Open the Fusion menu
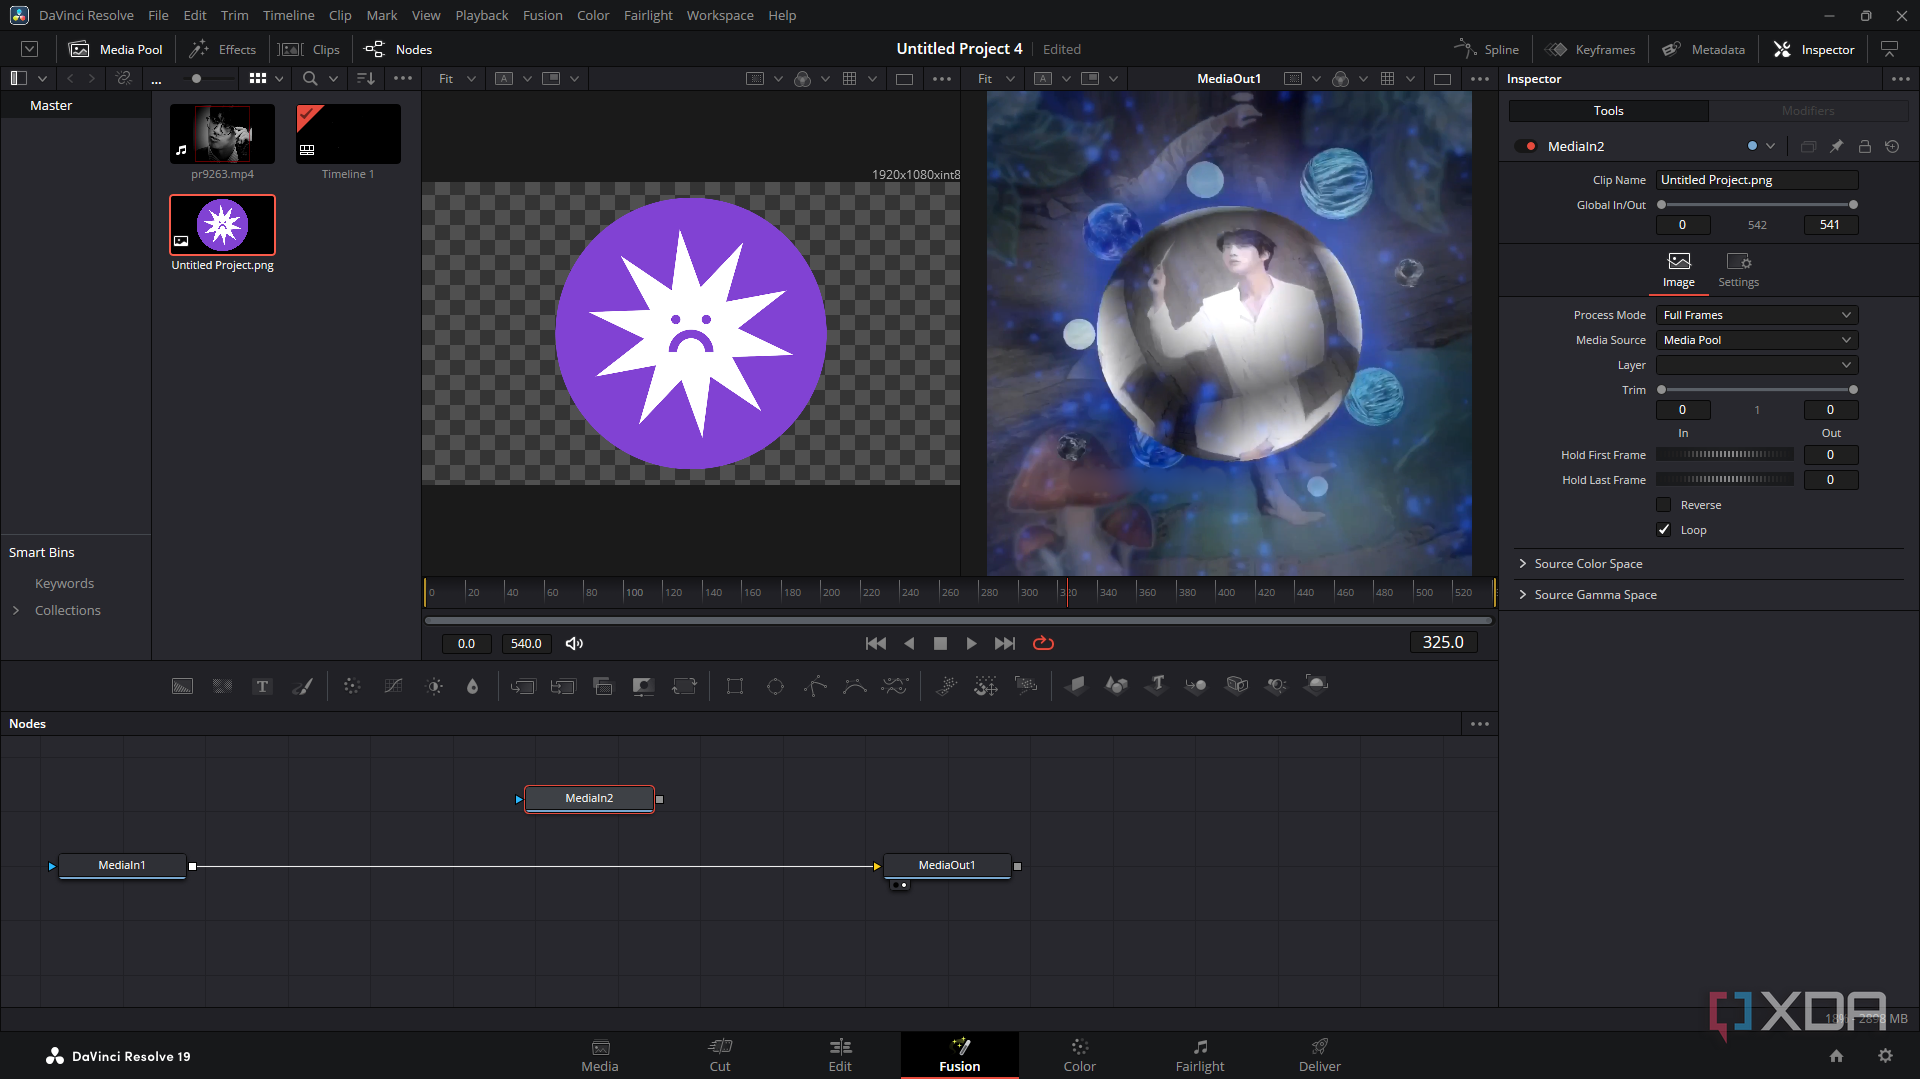 pyautogui.click(x=542, y=15)
